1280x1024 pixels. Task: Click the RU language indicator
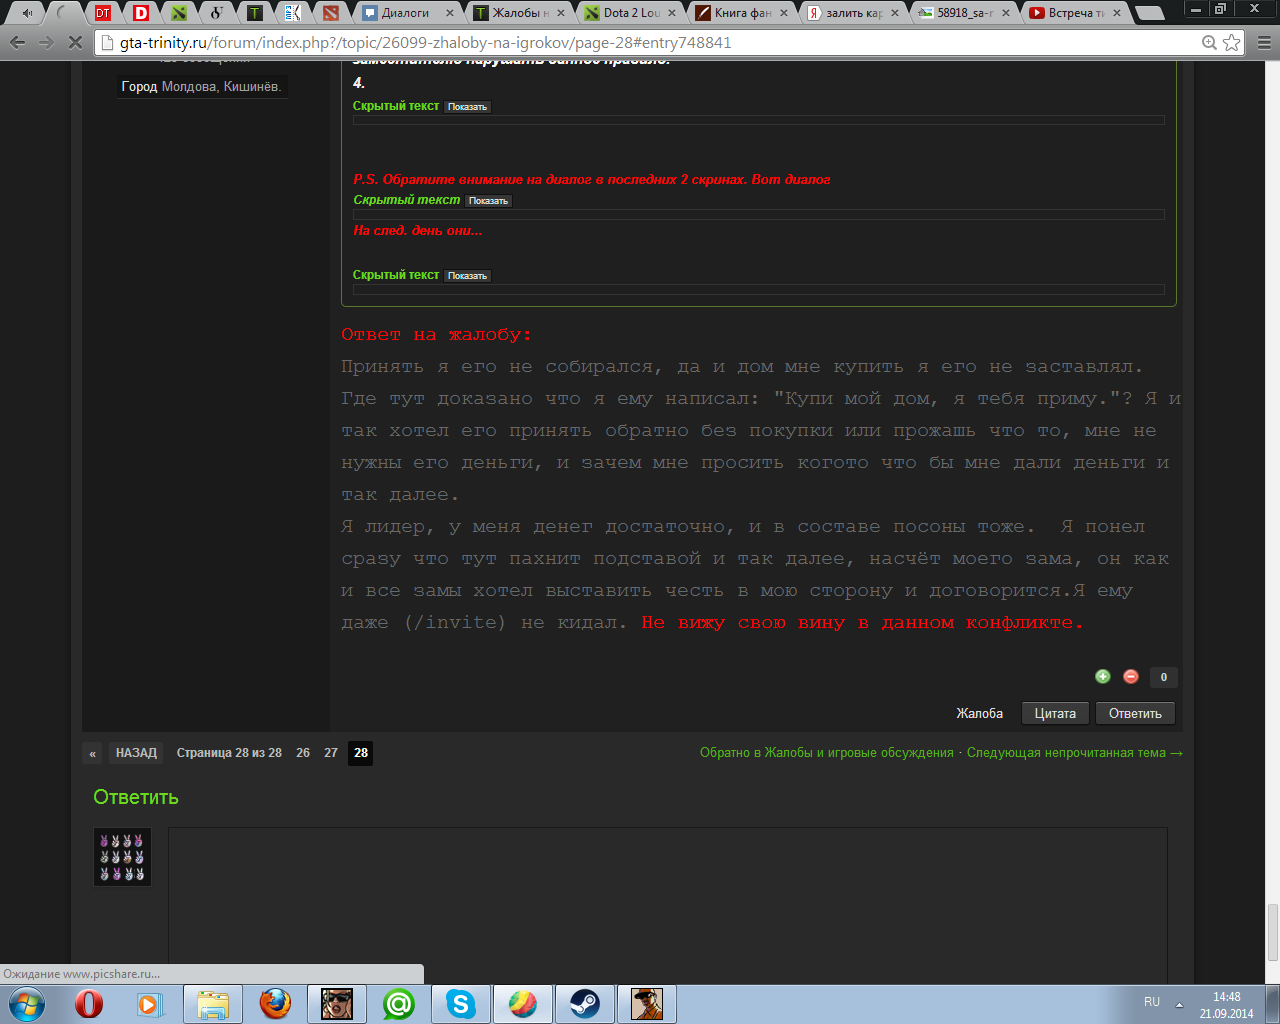tap(1152, 1002)
